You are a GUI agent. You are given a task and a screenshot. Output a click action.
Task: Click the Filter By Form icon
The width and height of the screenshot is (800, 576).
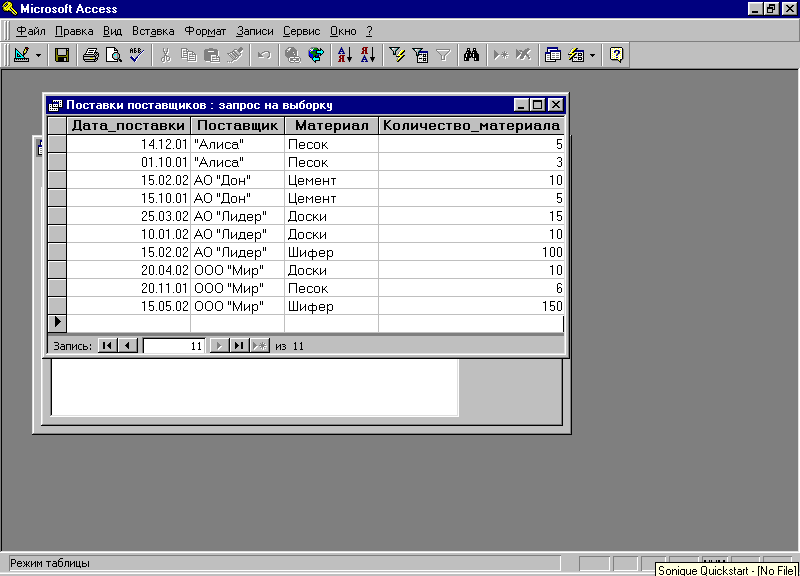(x=420, y=55)
